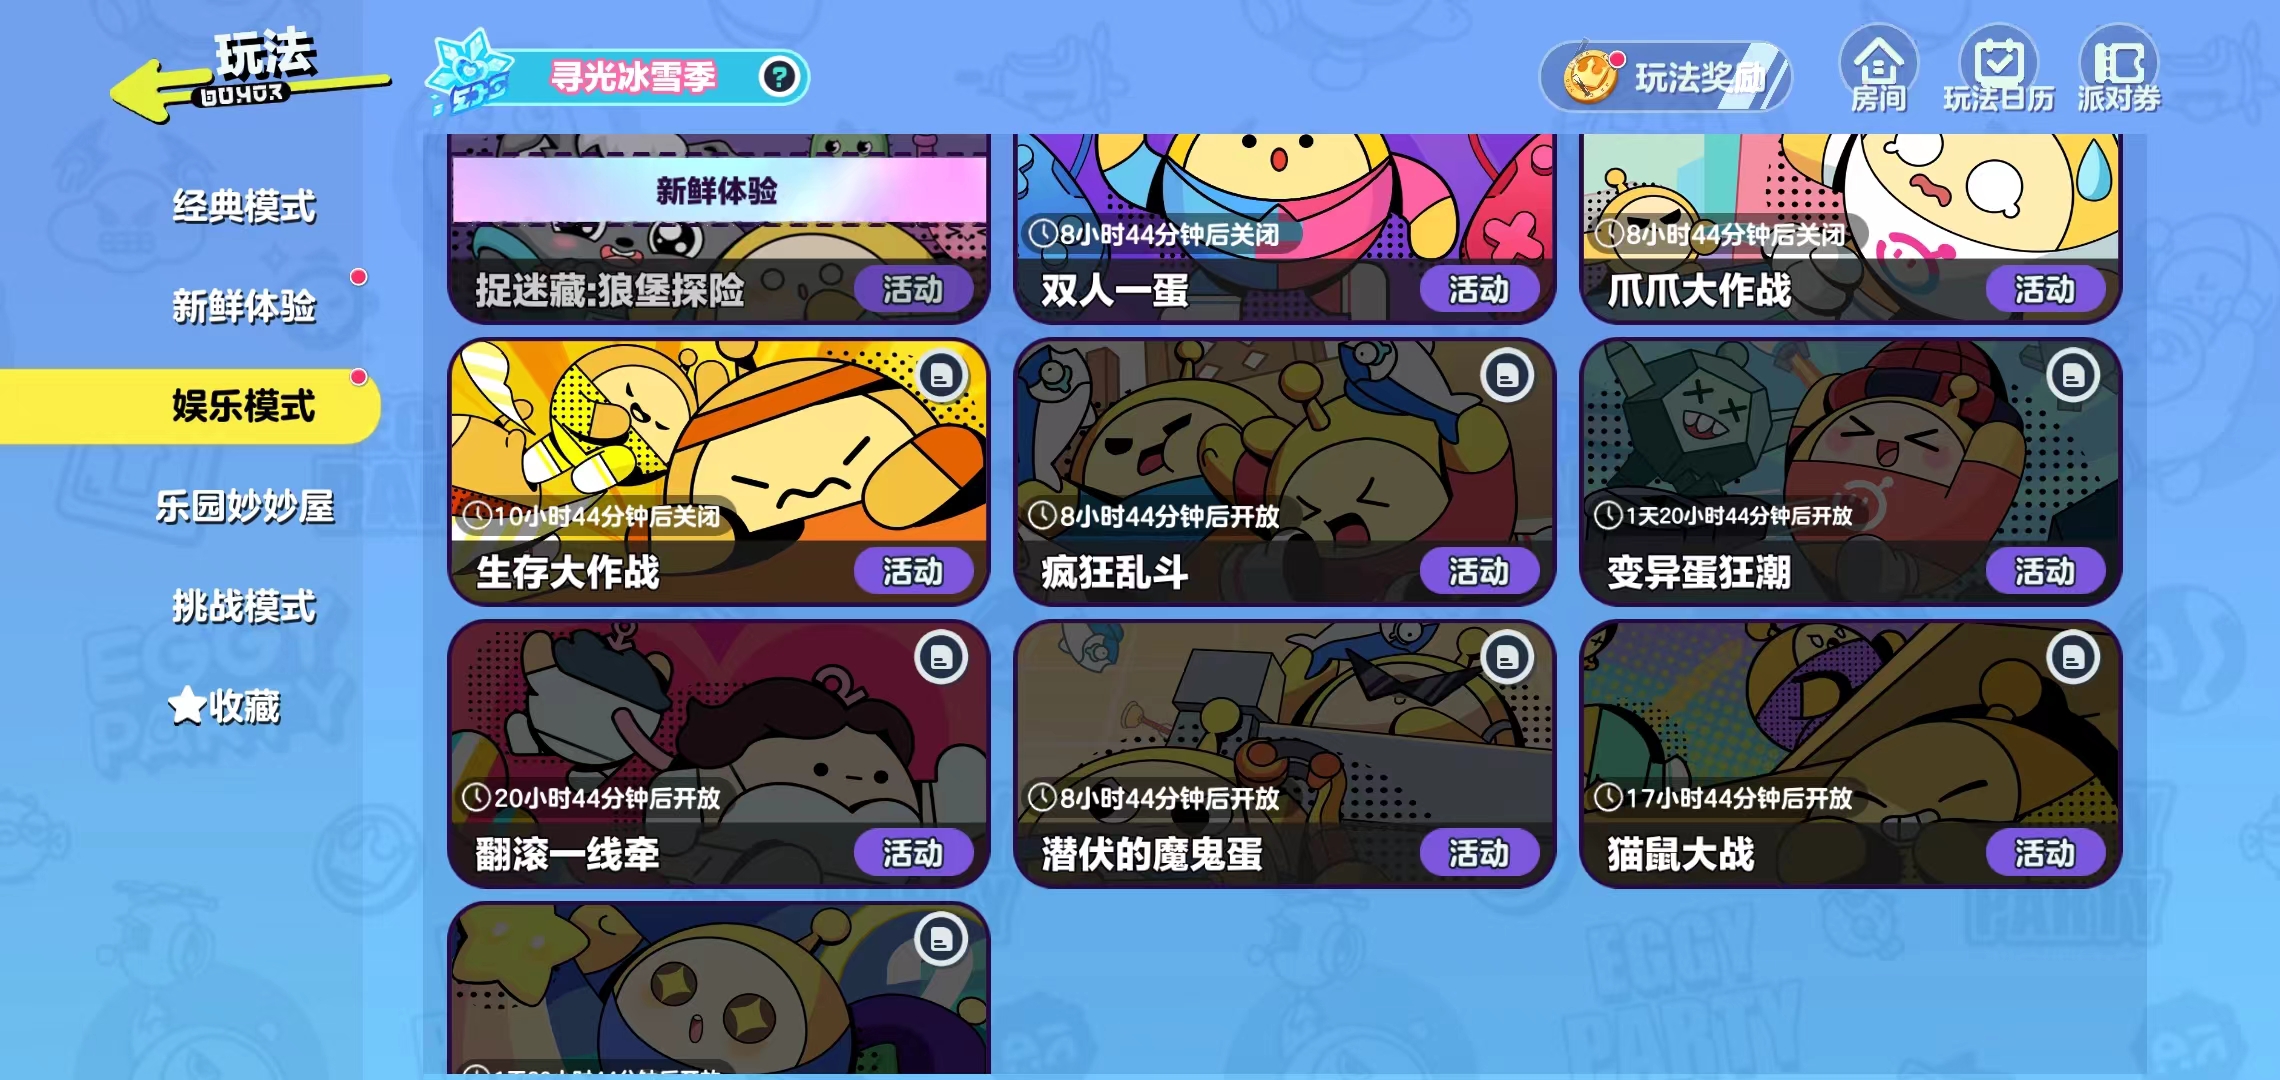Tap details icon on 猫鼠大战 card

2073,658
